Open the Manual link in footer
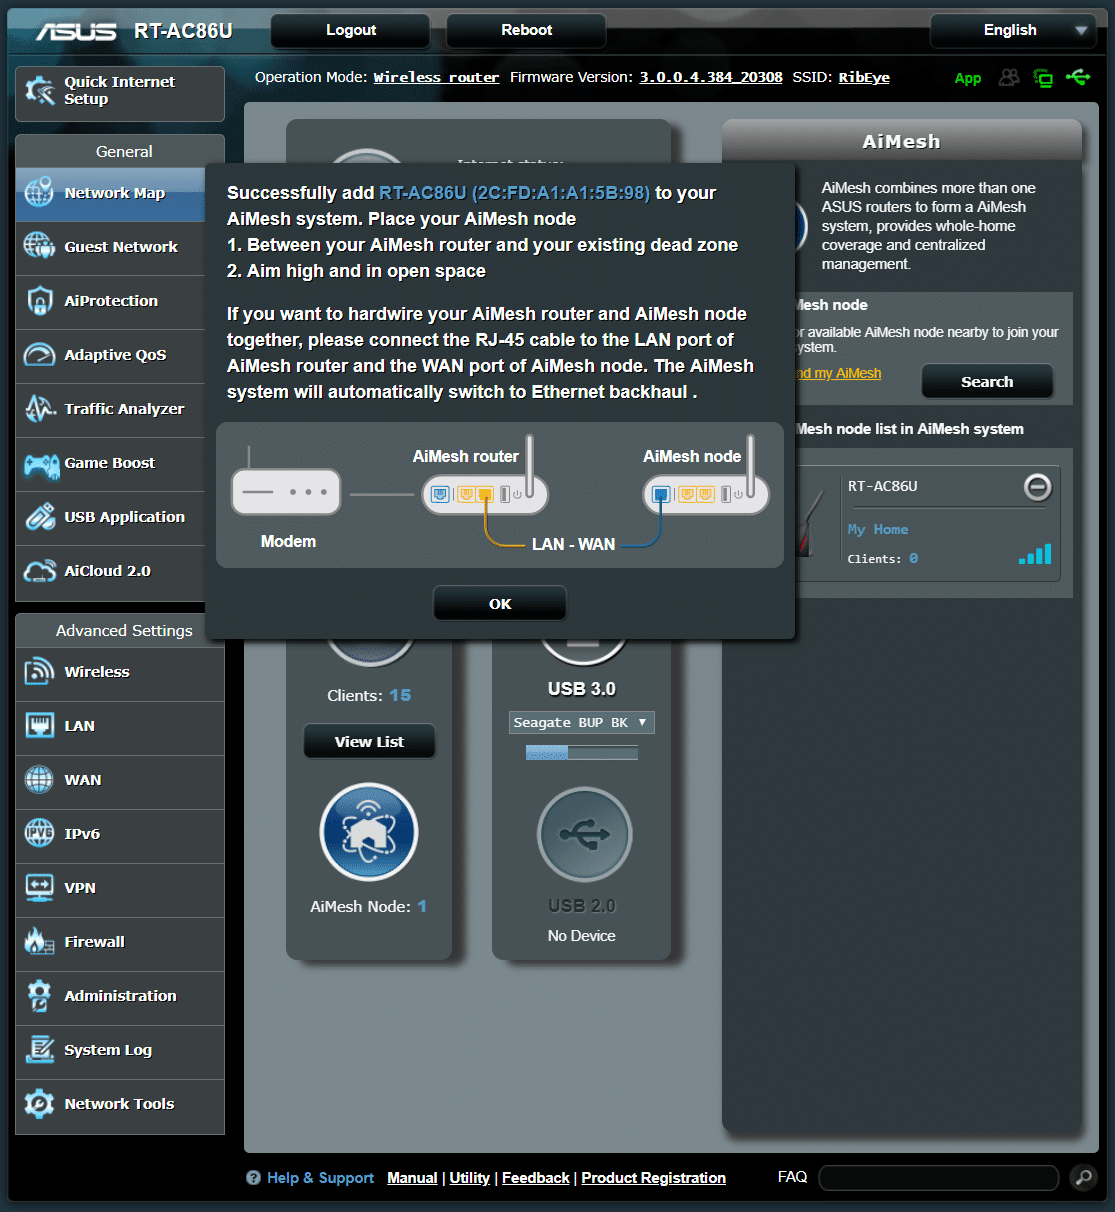 [x=412, y=1178]
